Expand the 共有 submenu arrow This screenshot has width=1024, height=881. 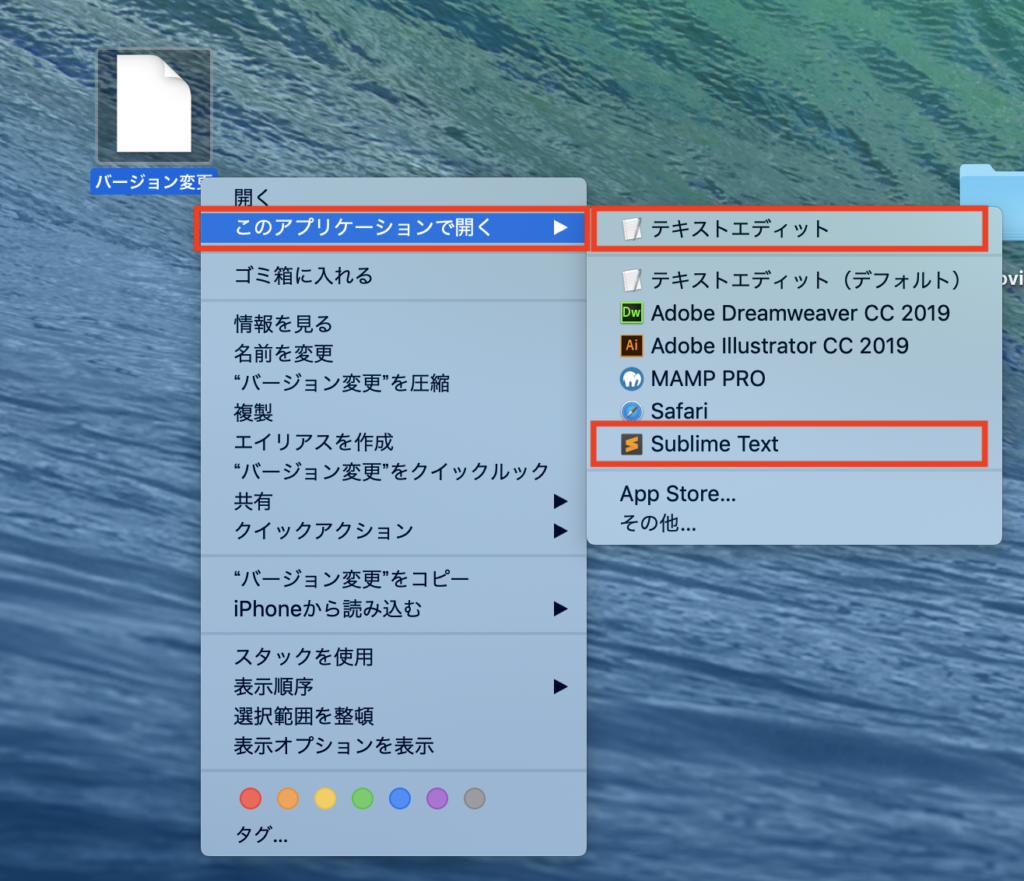(560, 501)
